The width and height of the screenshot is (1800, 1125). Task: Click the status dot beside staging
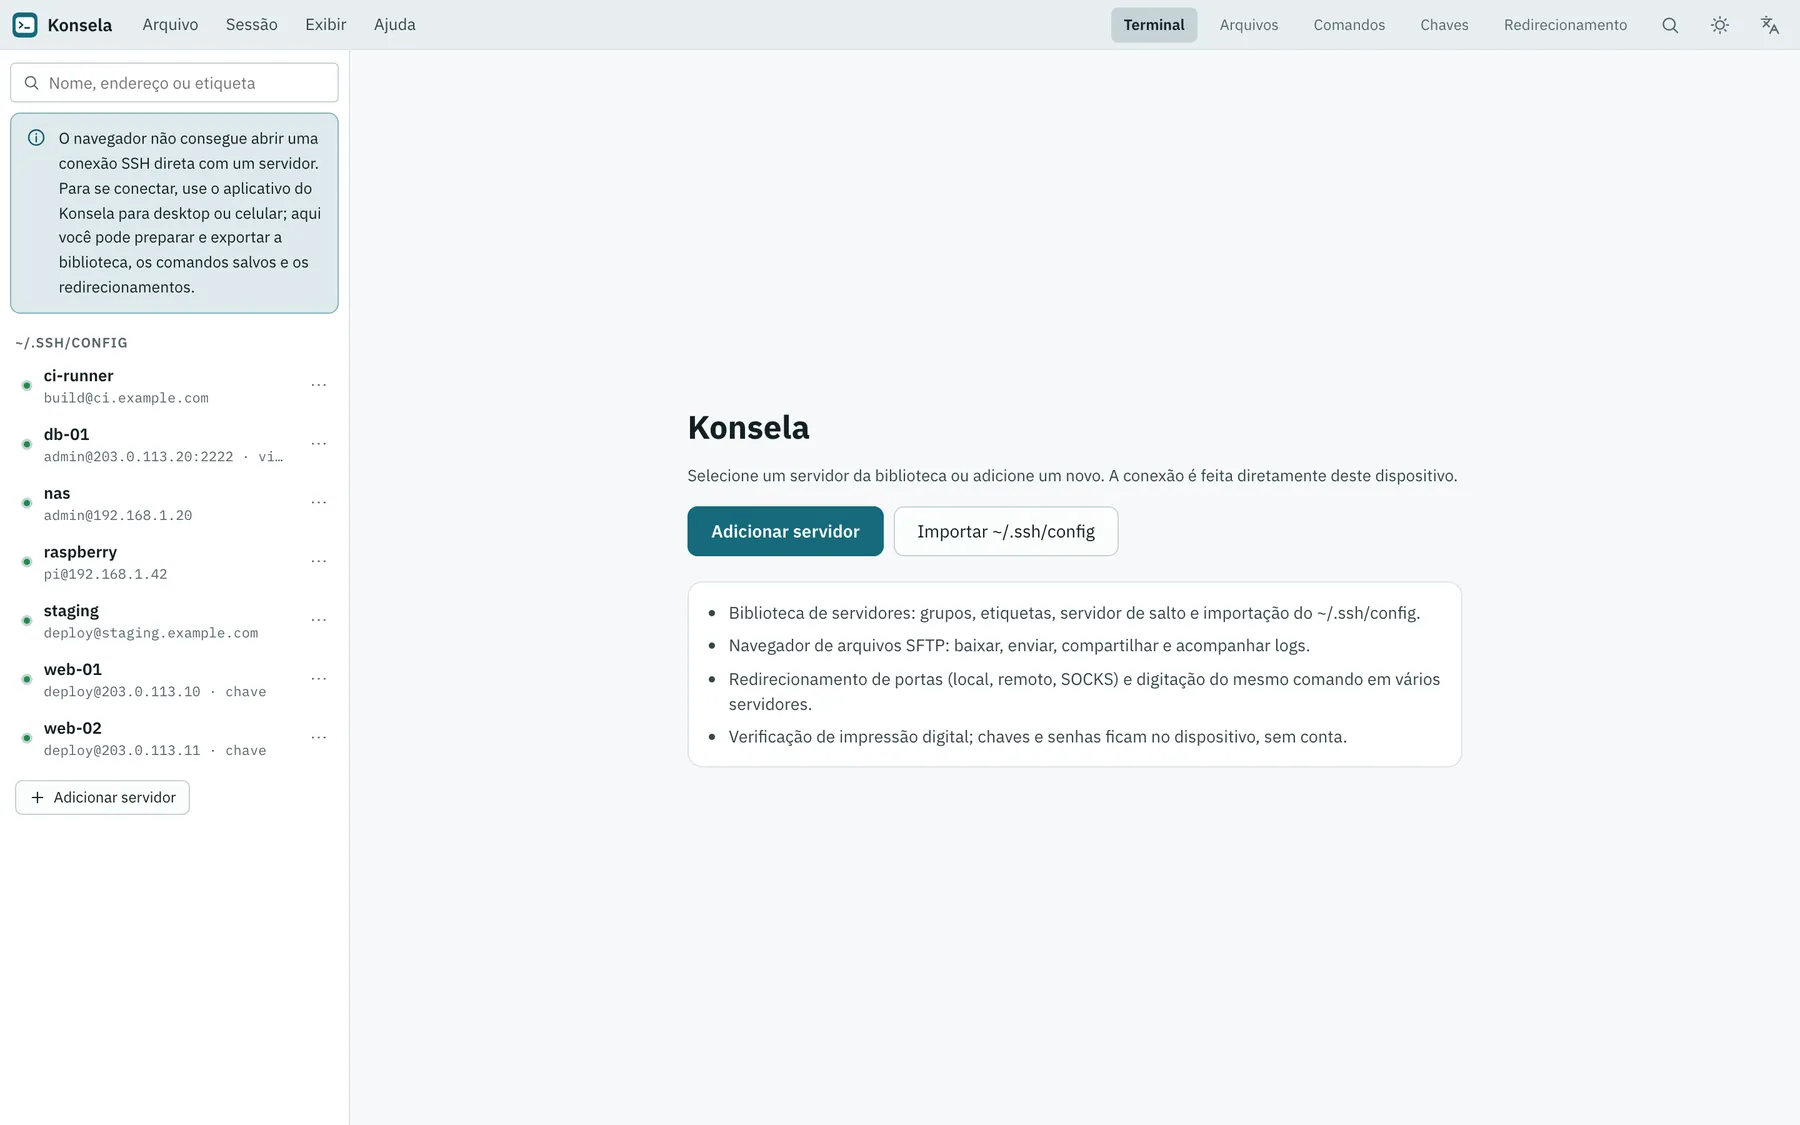27,621
